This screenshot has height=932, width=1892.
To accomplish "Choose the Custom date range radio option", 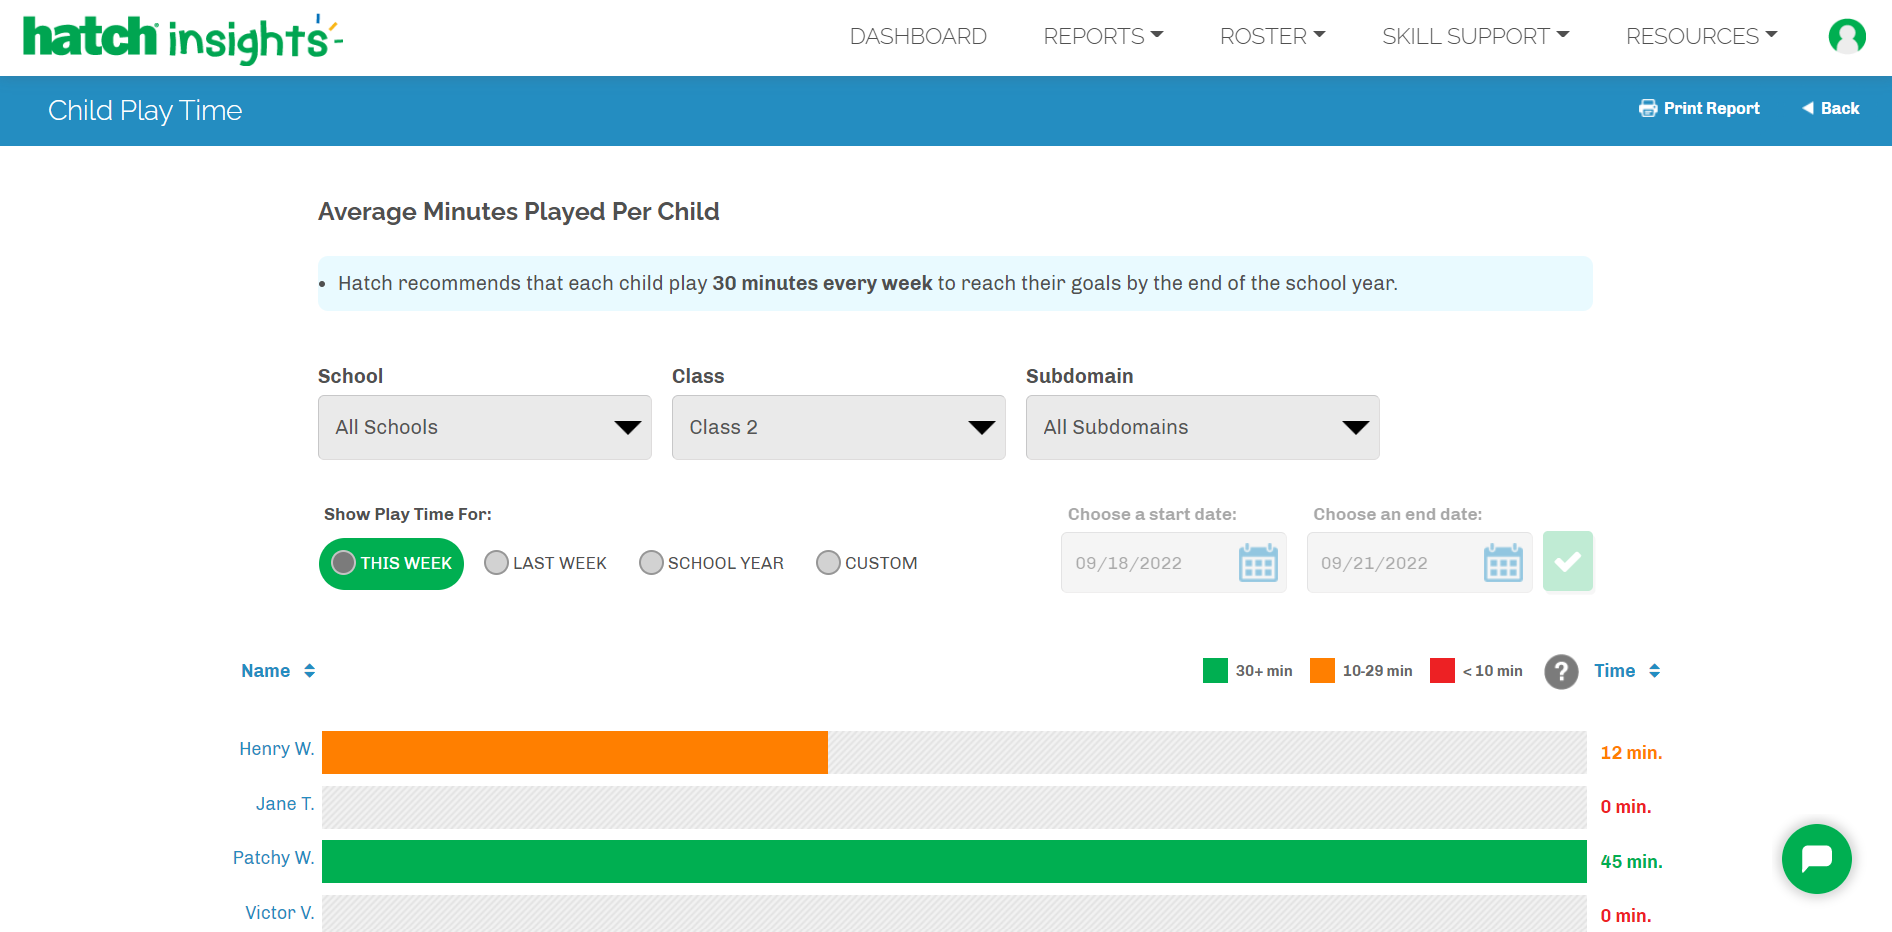I will tap(828, 563).
